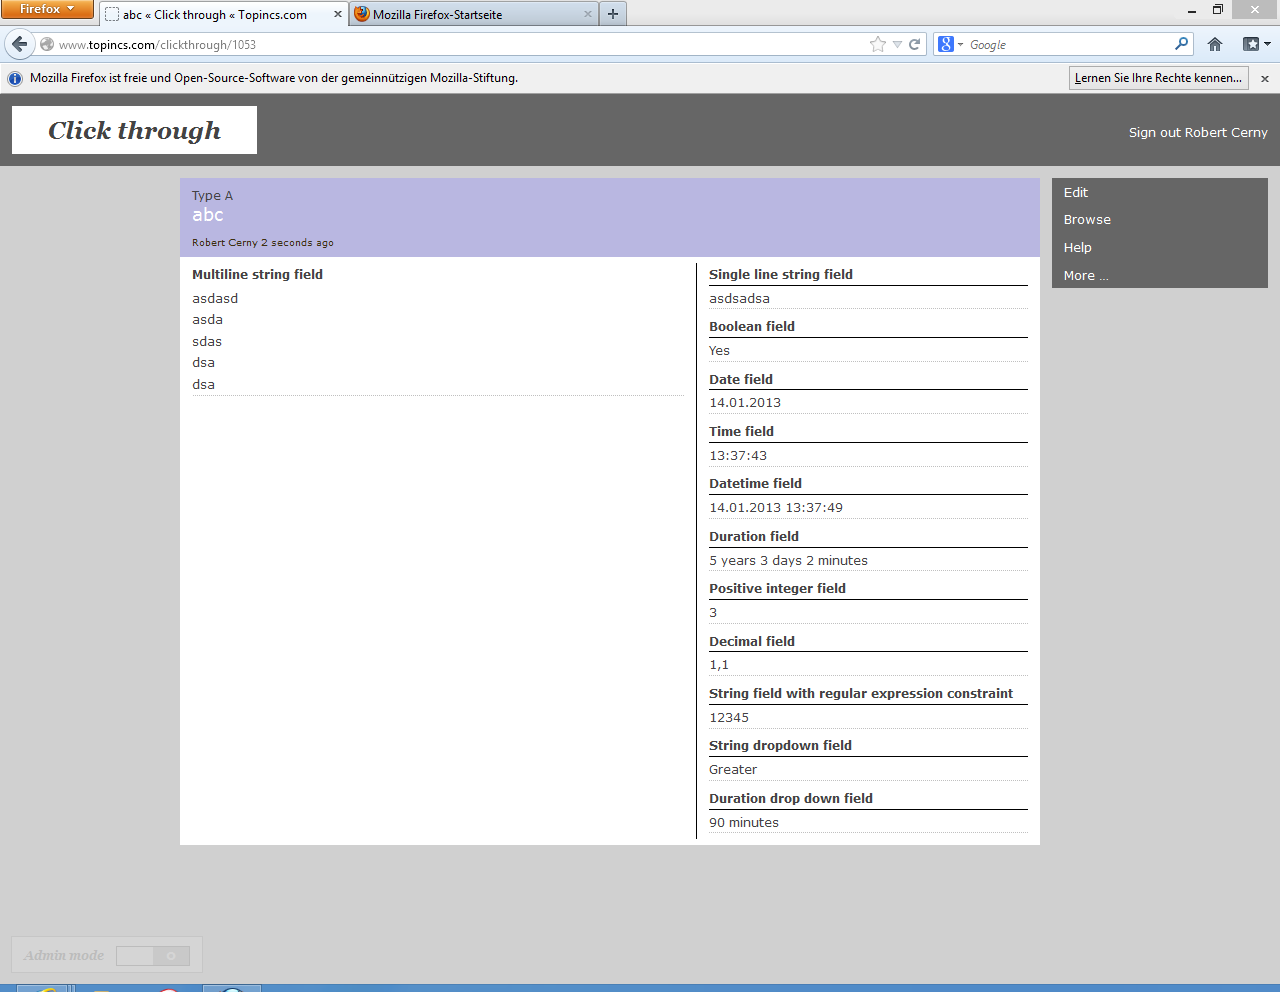Open Help from the side menu
Viewport: 1280px width, 992px height.
1078,247
